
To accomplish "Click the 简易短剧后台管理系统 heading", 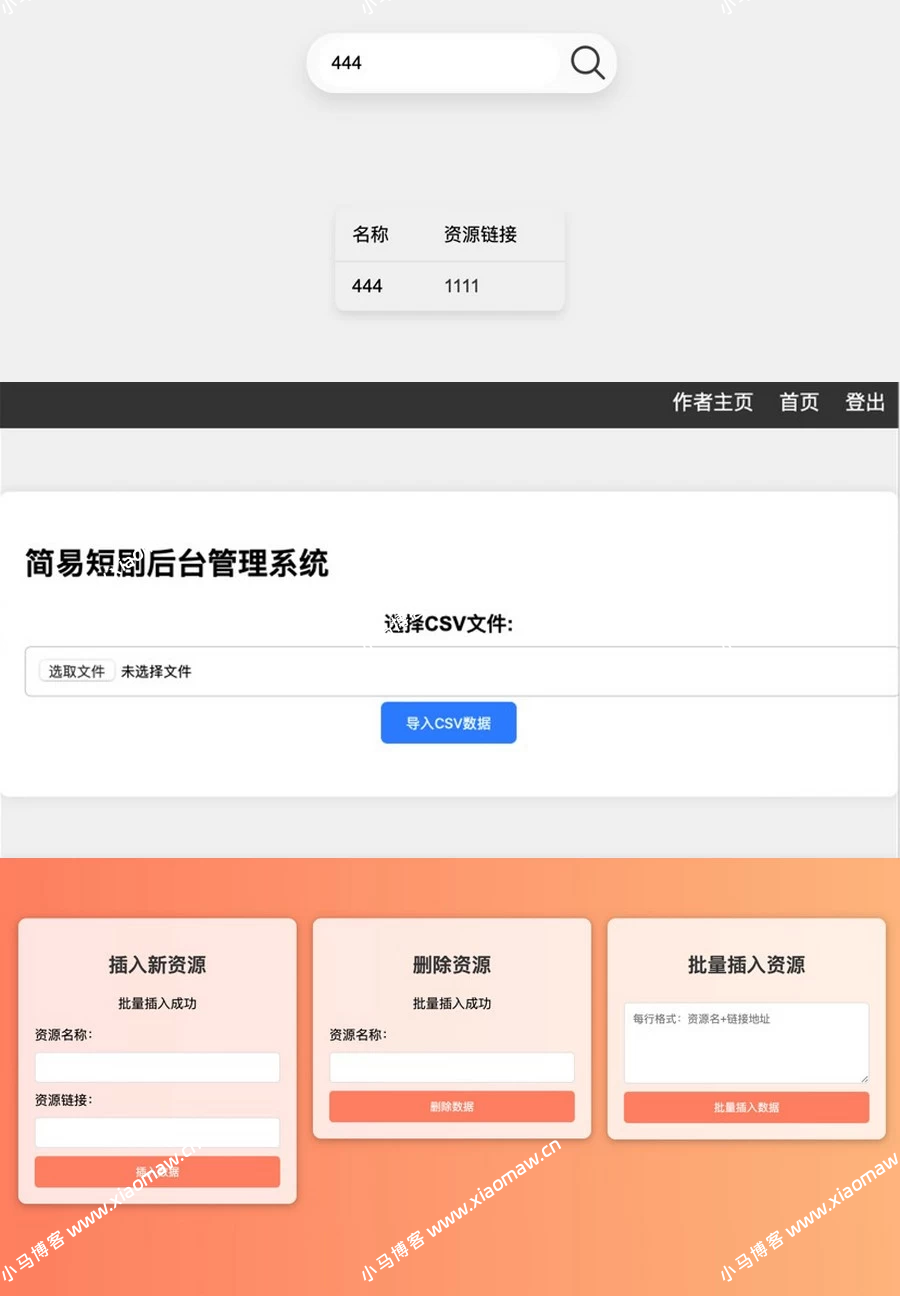I will click(x=177, y=563).
